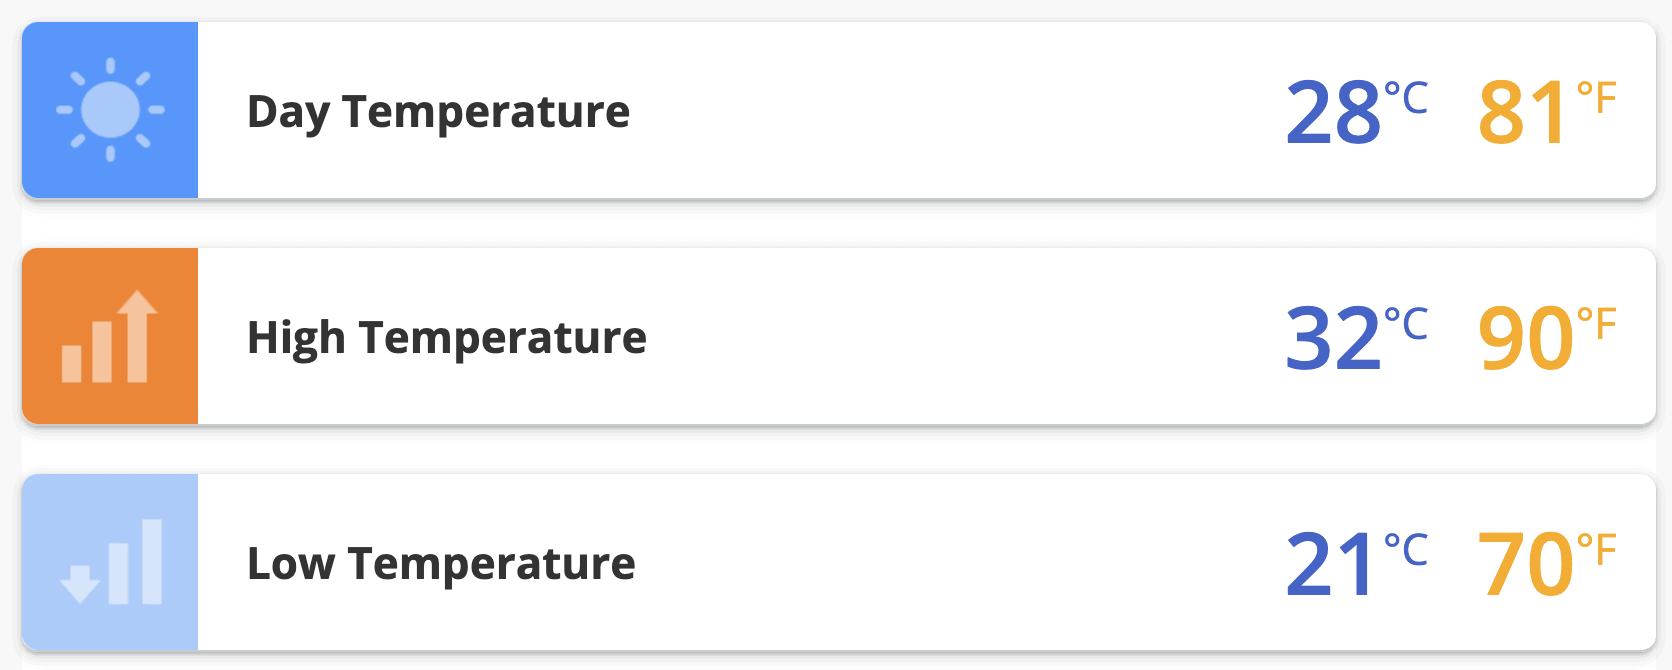This screenshot has height=670, width=1672.
Task: Click the light blue falling bars icon
Action: coord(110,562)
